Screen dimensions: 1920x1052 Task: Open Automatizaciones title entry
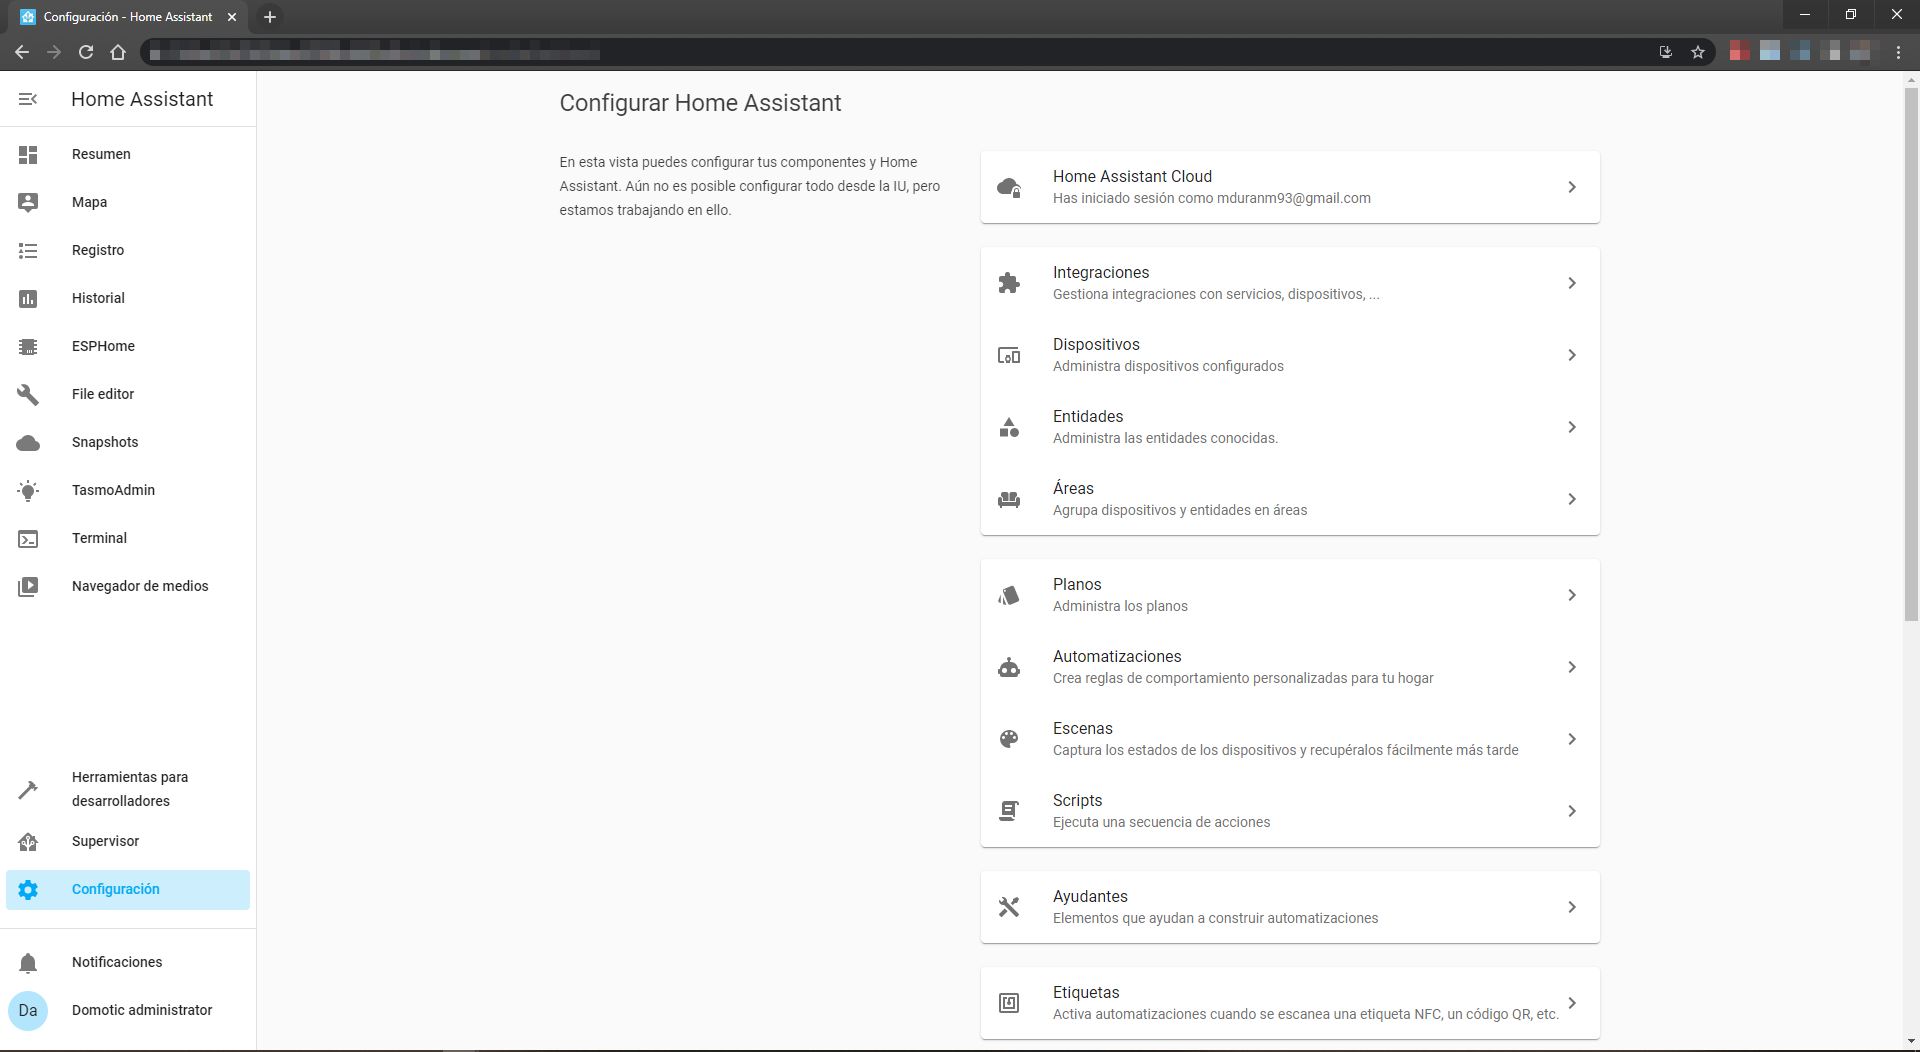pyautogui.click(x=1117, y=656)
